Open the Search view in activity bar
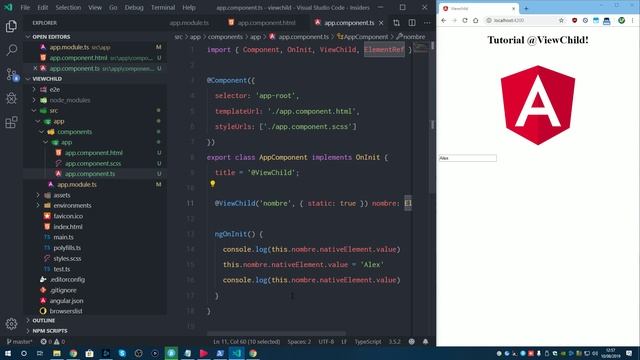Image resolution: width=640 pixels, height=360 pixels. coord(11,50)
